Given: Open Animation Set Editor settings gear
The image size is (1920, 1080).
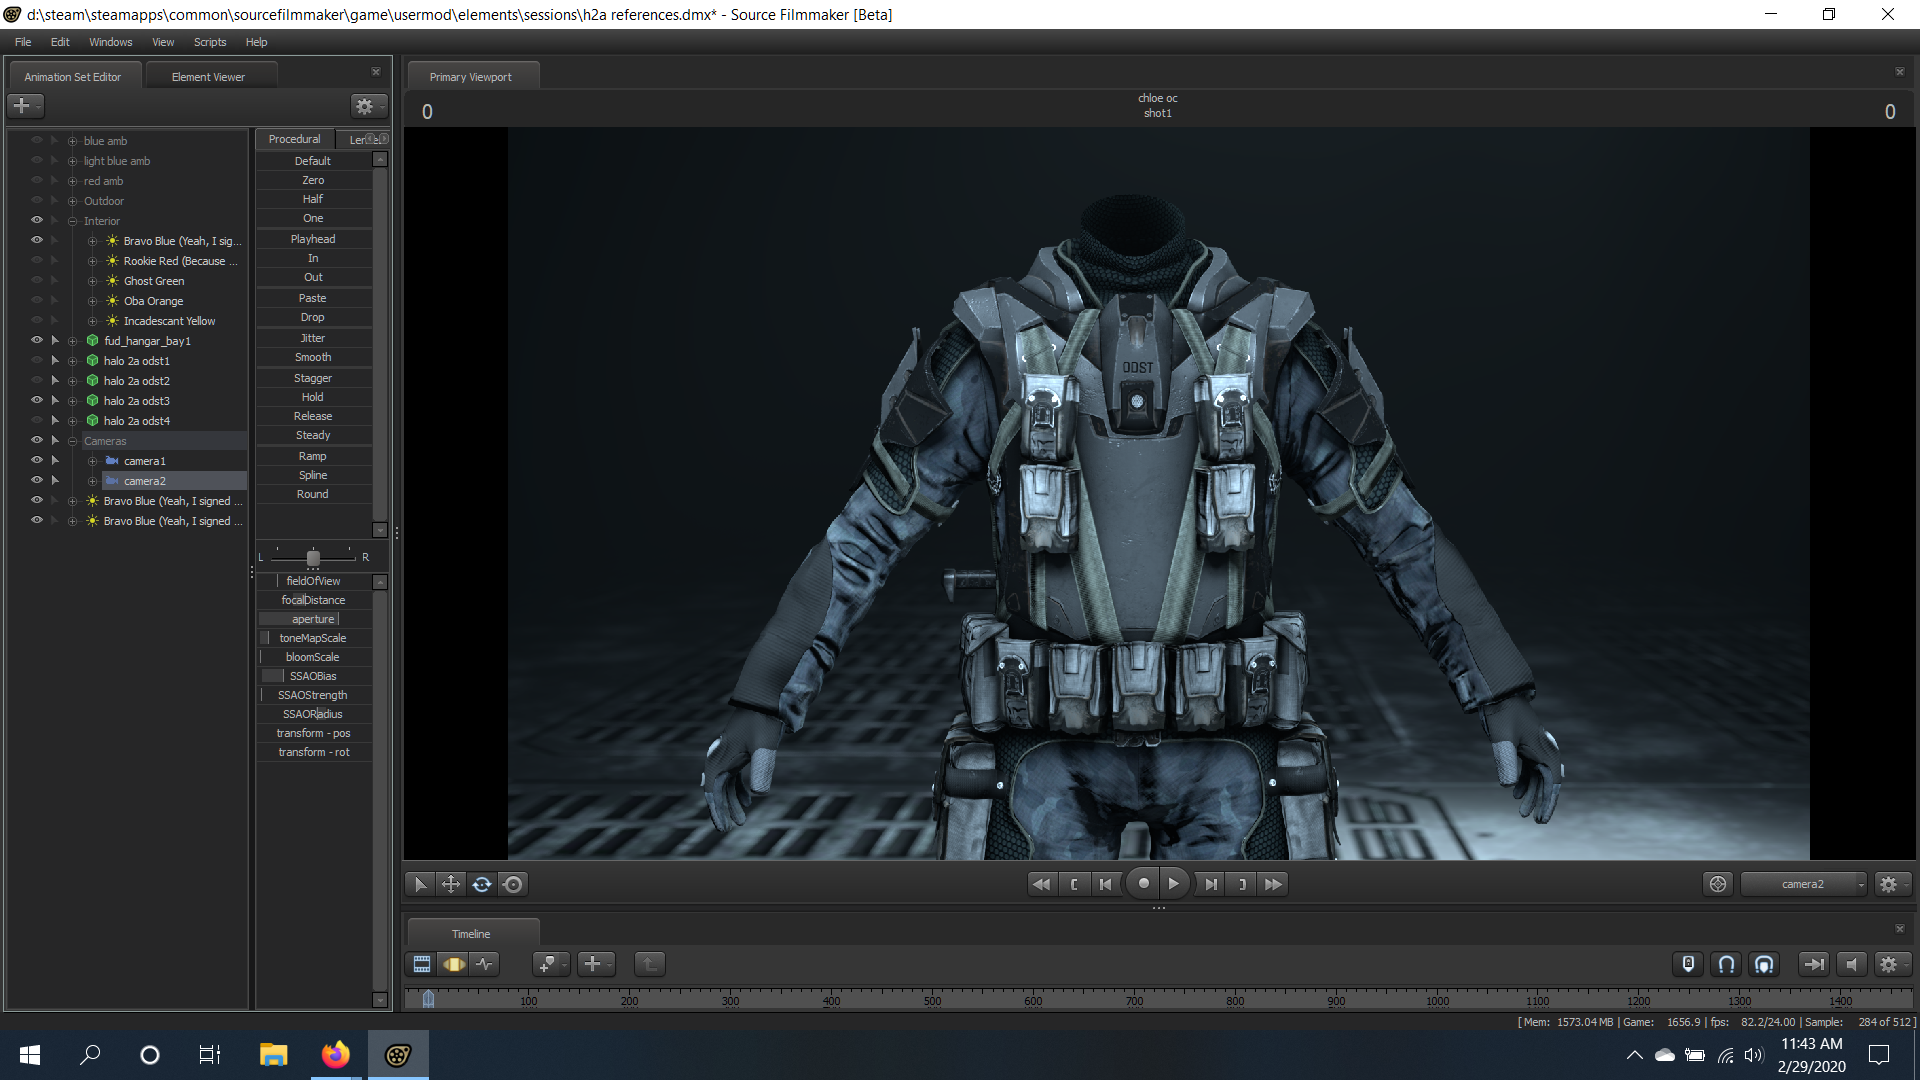Looking at the screenshot, I should [367, 106].
